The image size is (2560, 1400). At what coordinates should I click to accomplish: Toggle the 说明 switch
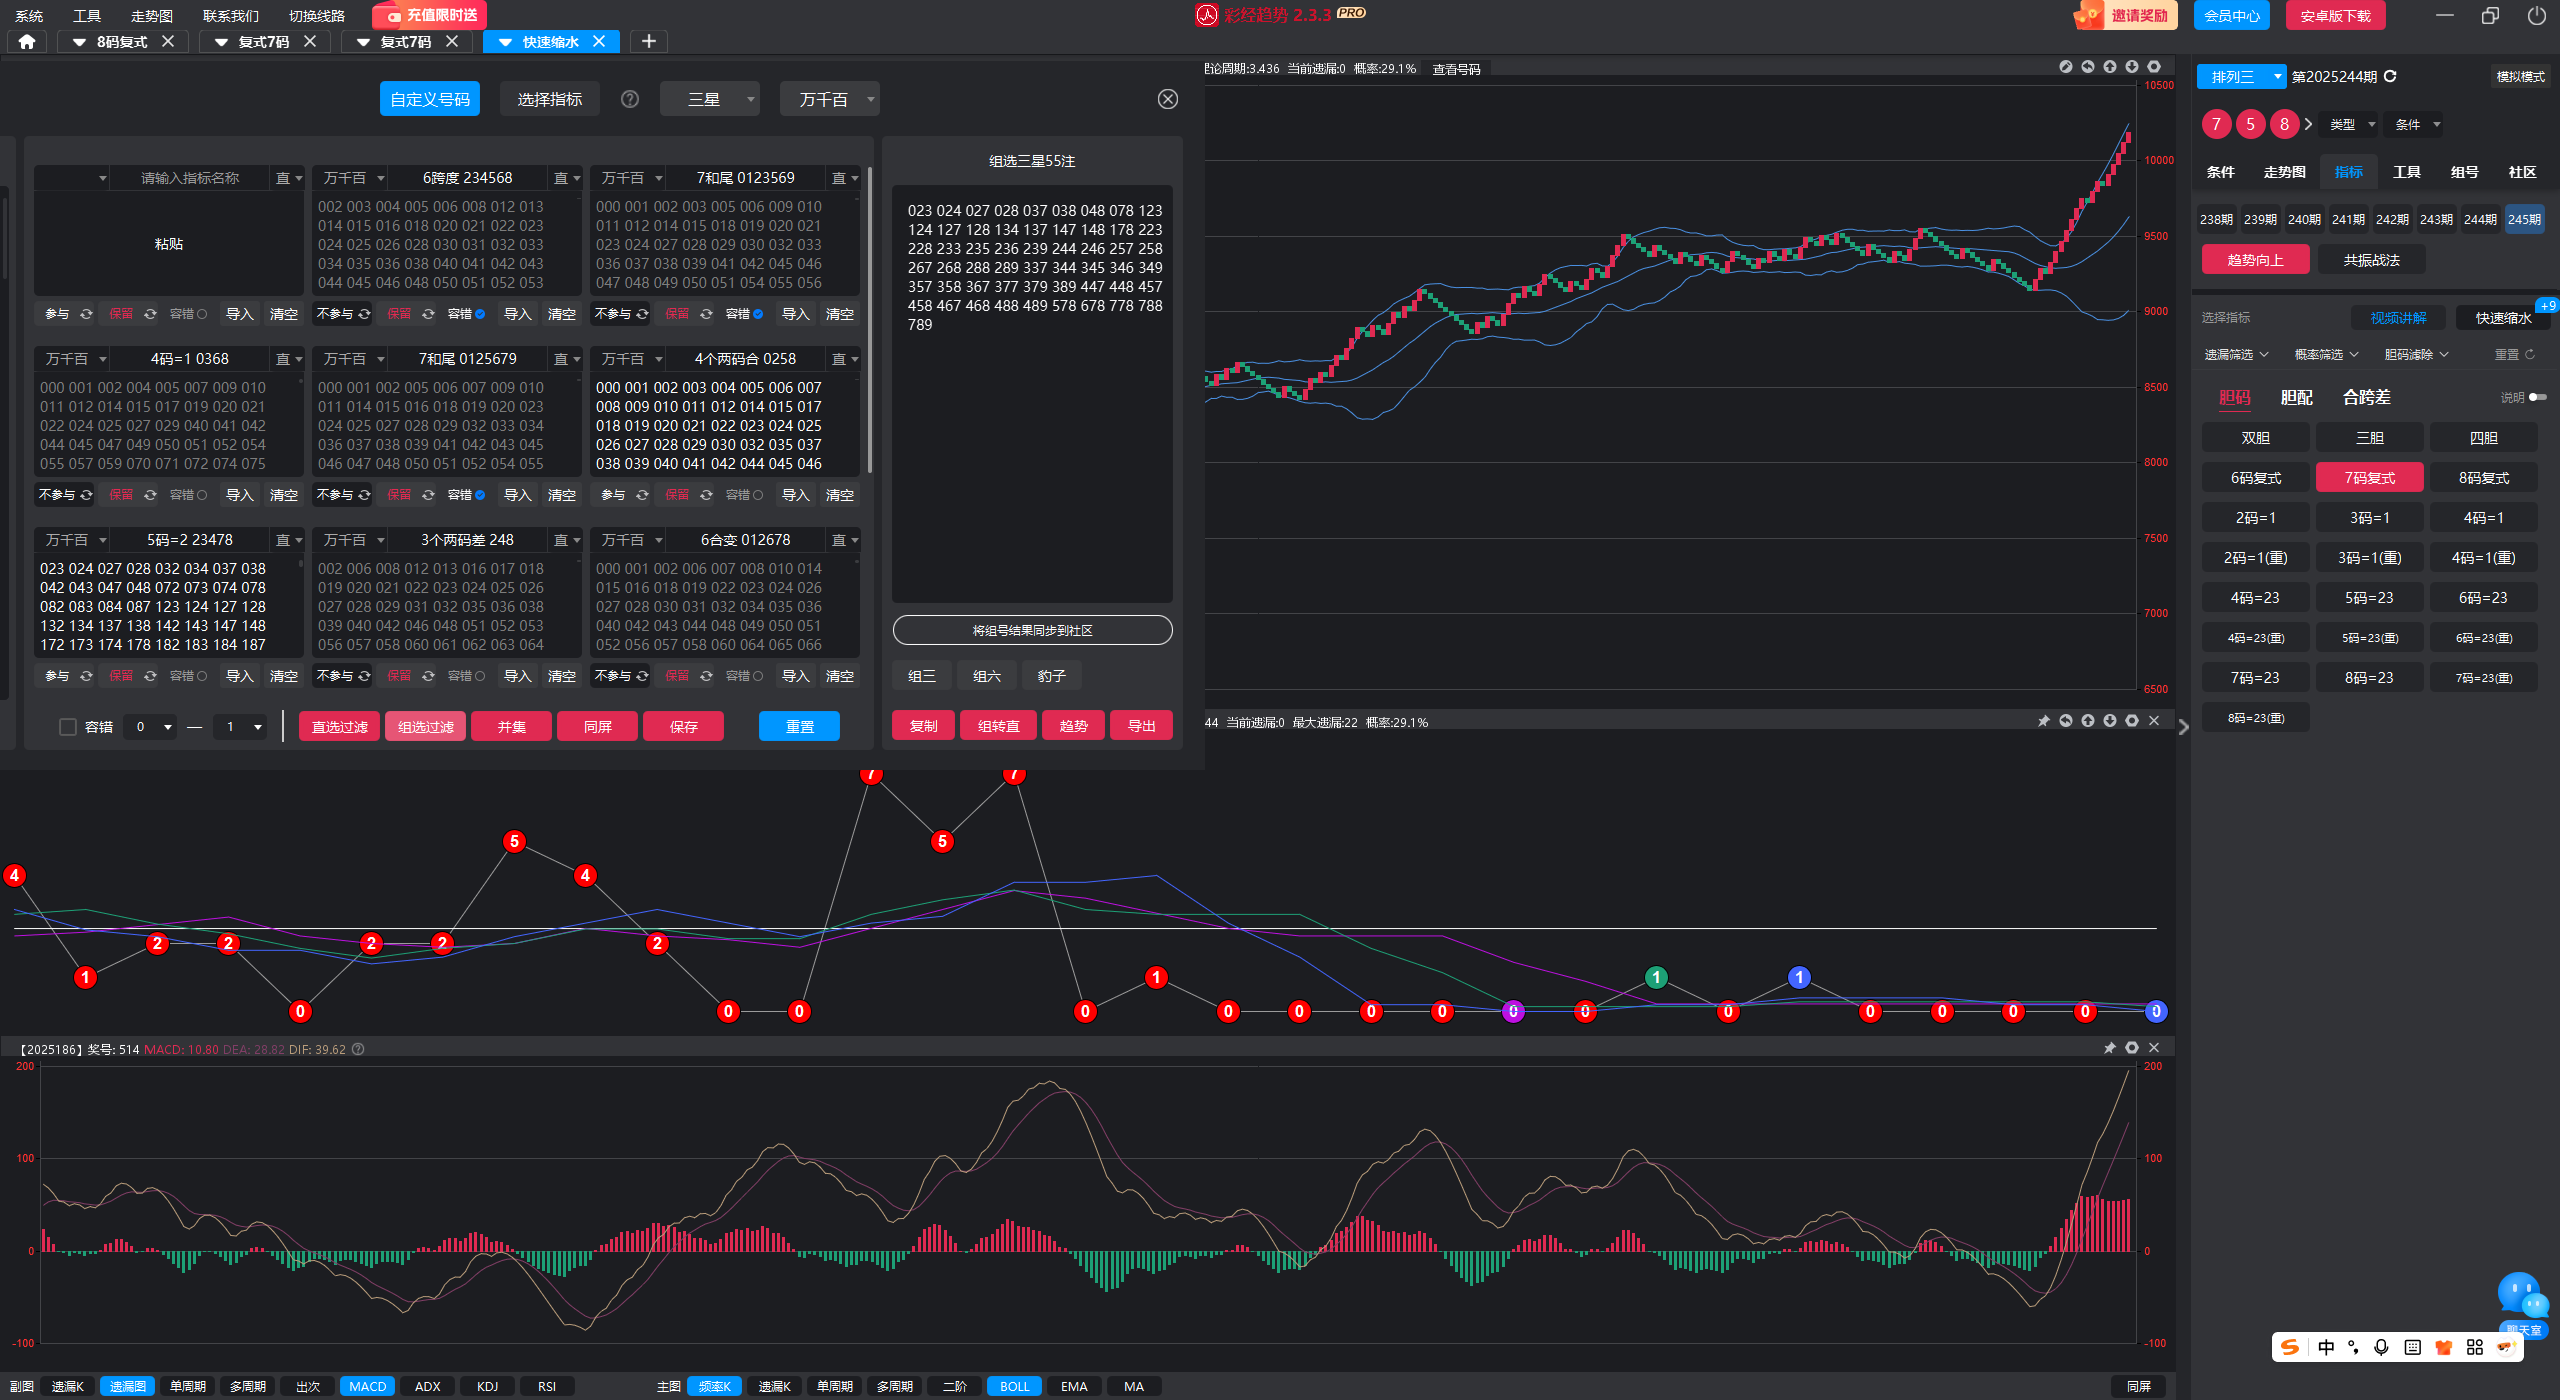[x=2537, y=397]
